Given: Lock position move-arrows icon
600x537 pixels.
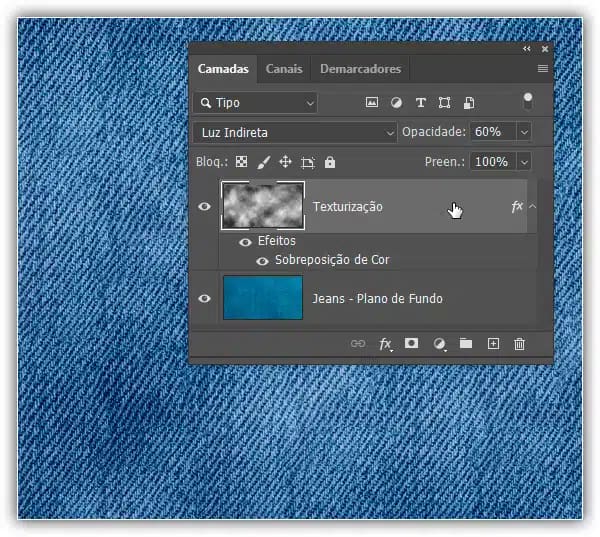Looking at the screenshot, I should pyautogui.click(x=285, y=162).
